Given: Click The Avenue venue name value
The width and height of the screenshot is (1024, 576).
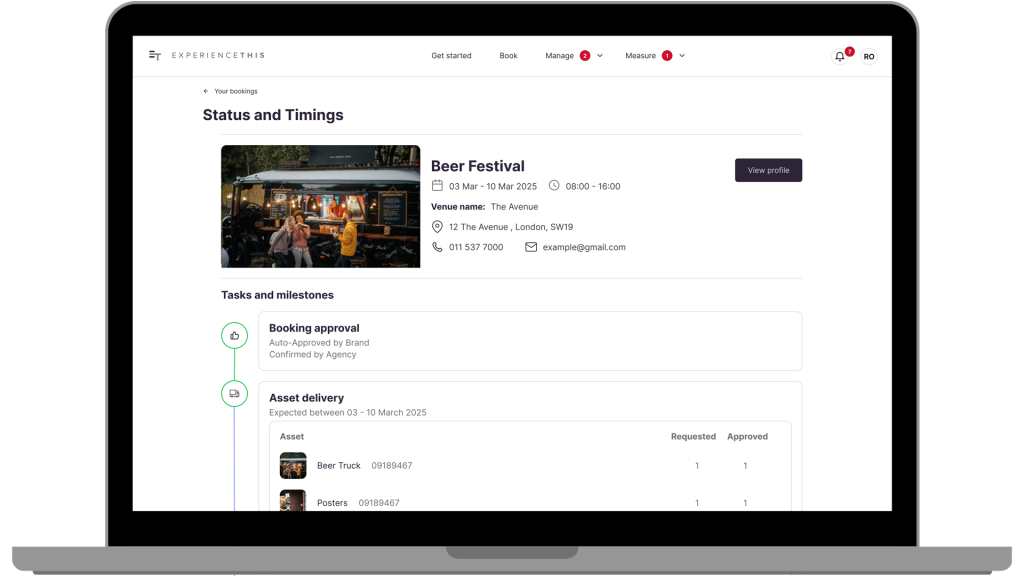Looking at the screenshot, I should click(x=515, y=206).
